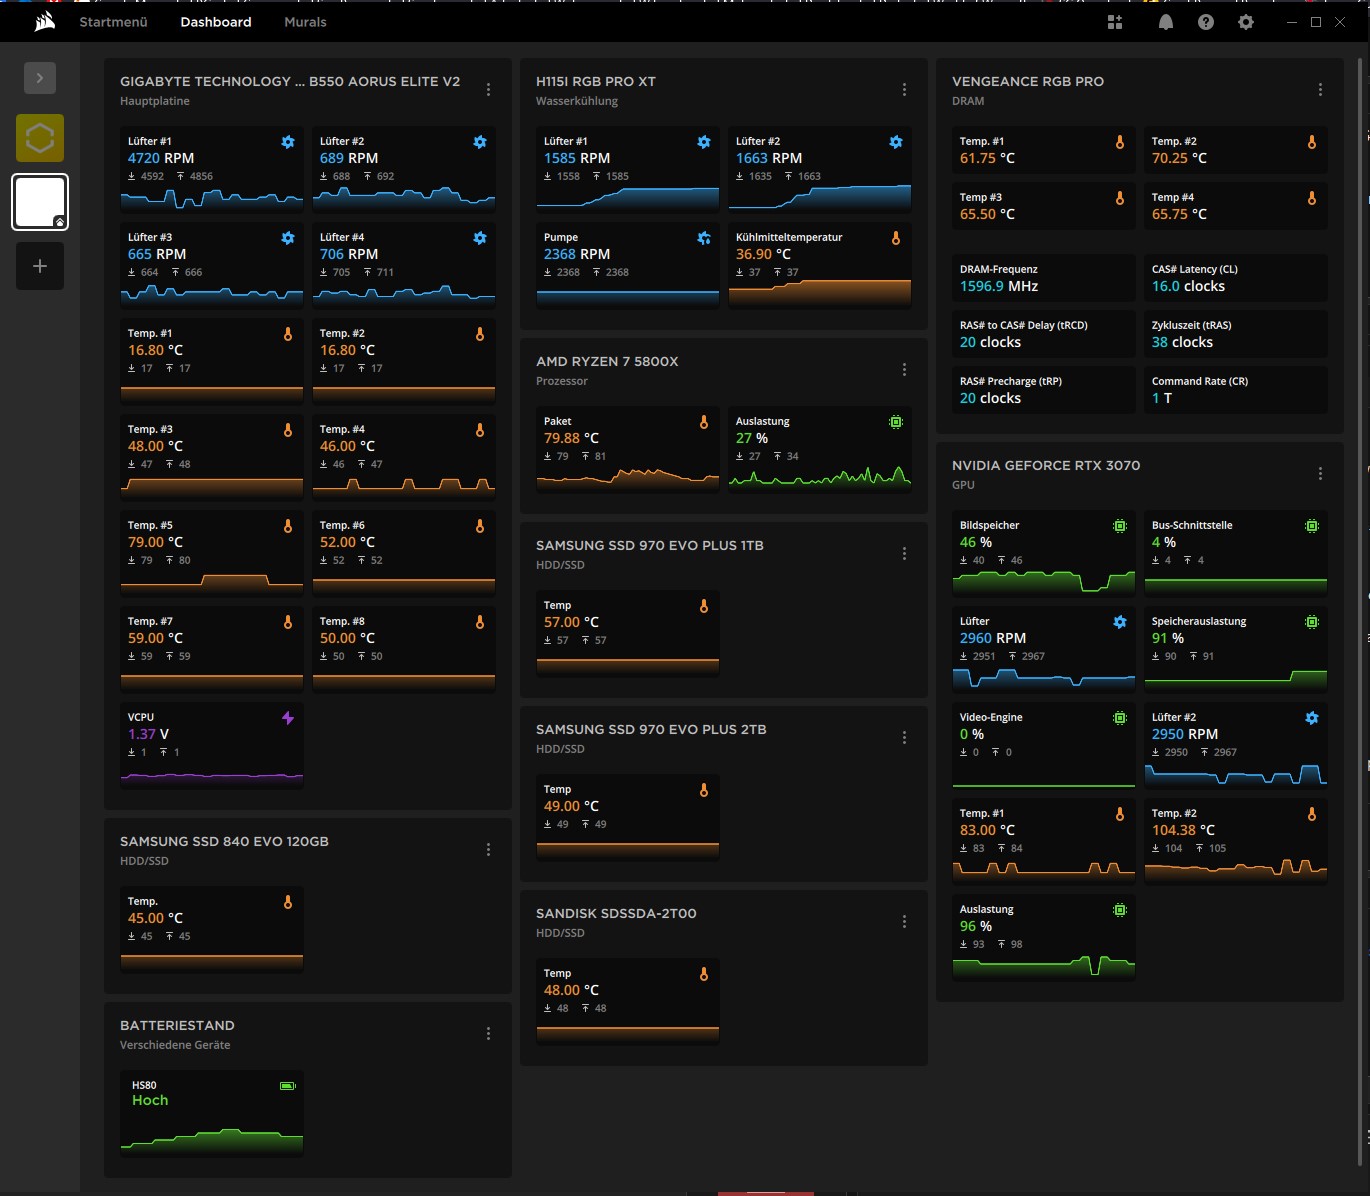Viewport: 1370px width, 1196px height.
Task: Open the Murals tab
Action: (x=305, y=22)
